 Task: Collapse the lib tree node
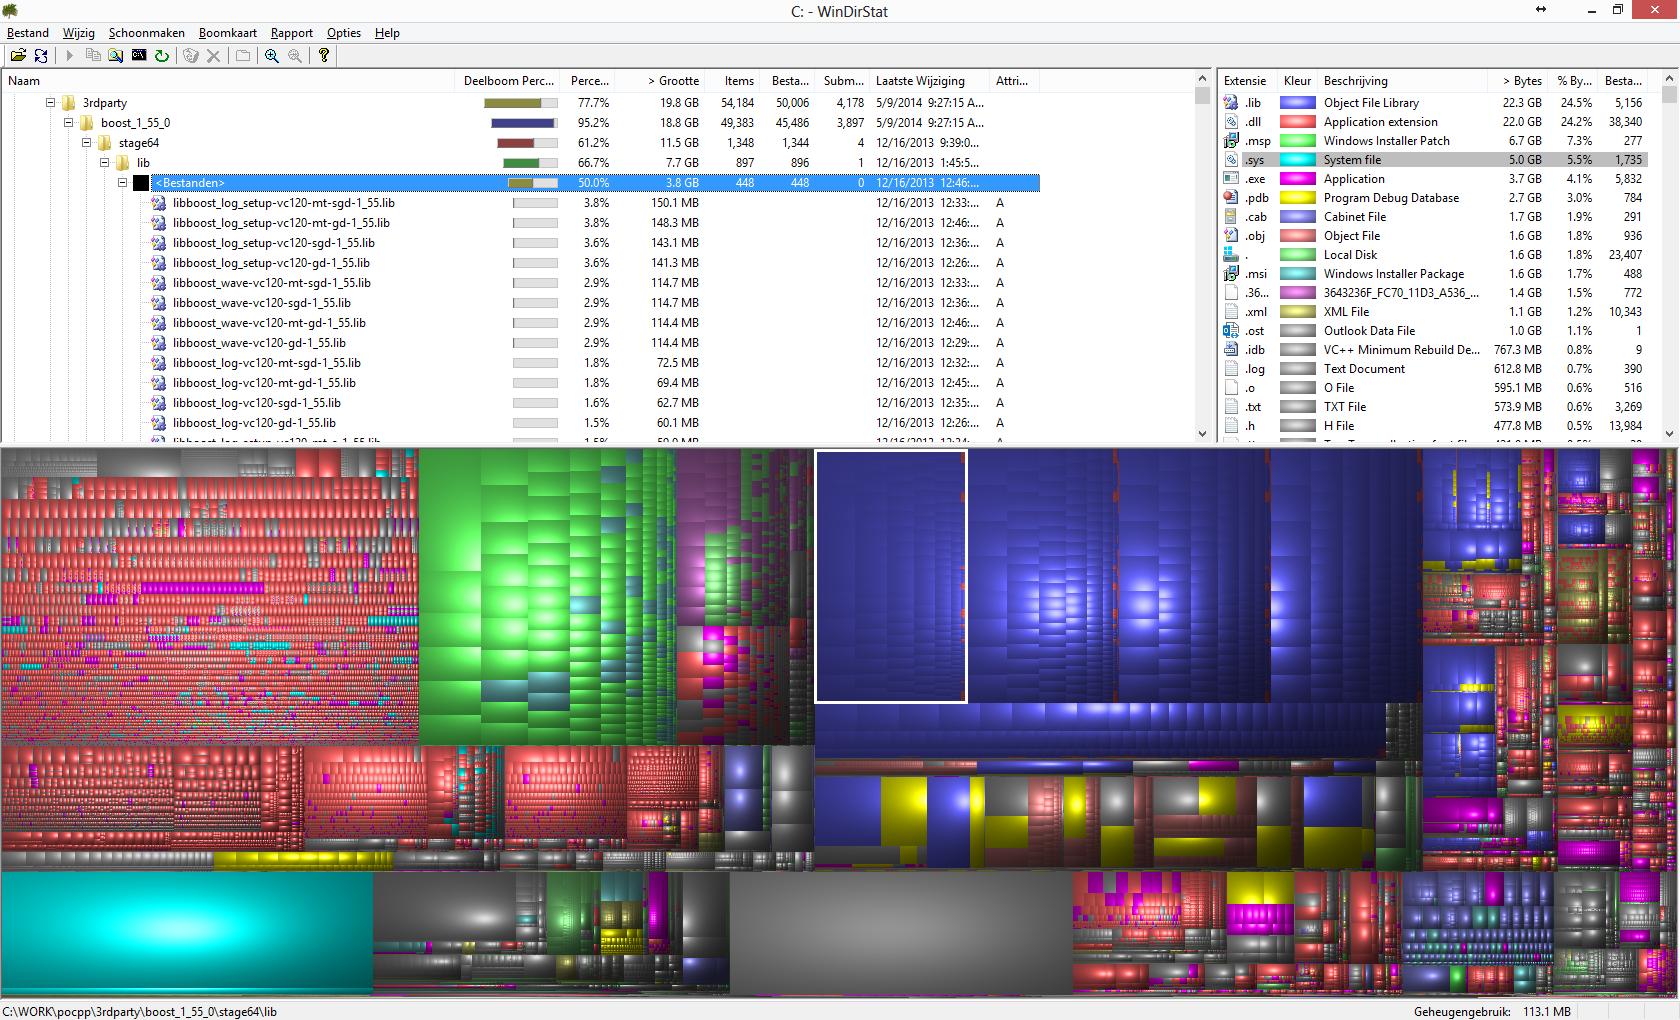tap(104, 163)
